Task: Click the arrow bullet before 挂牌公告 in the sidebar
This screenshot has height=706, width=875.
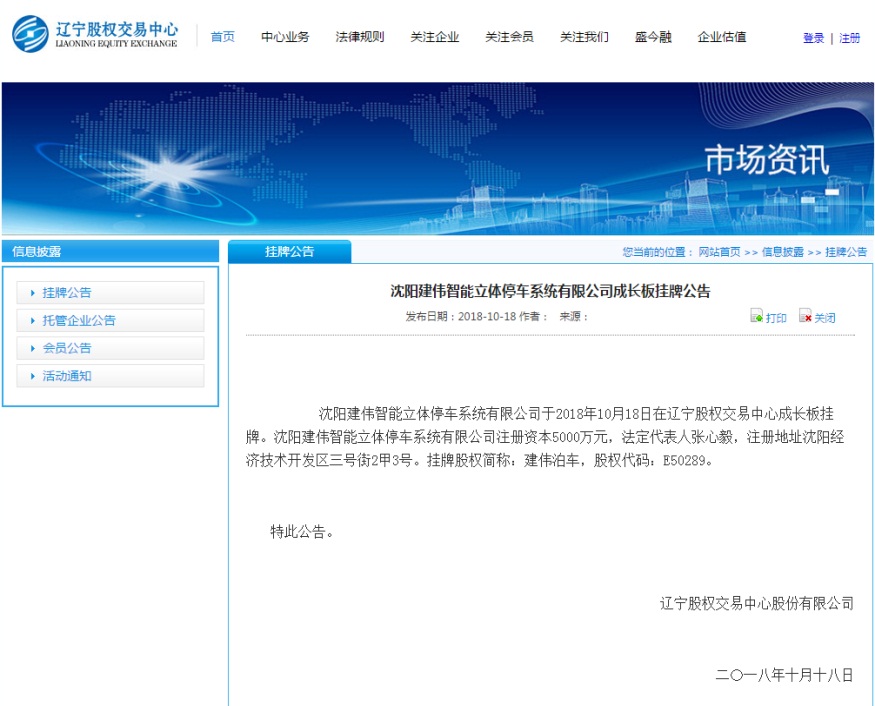Action: [x=33, y=292]
